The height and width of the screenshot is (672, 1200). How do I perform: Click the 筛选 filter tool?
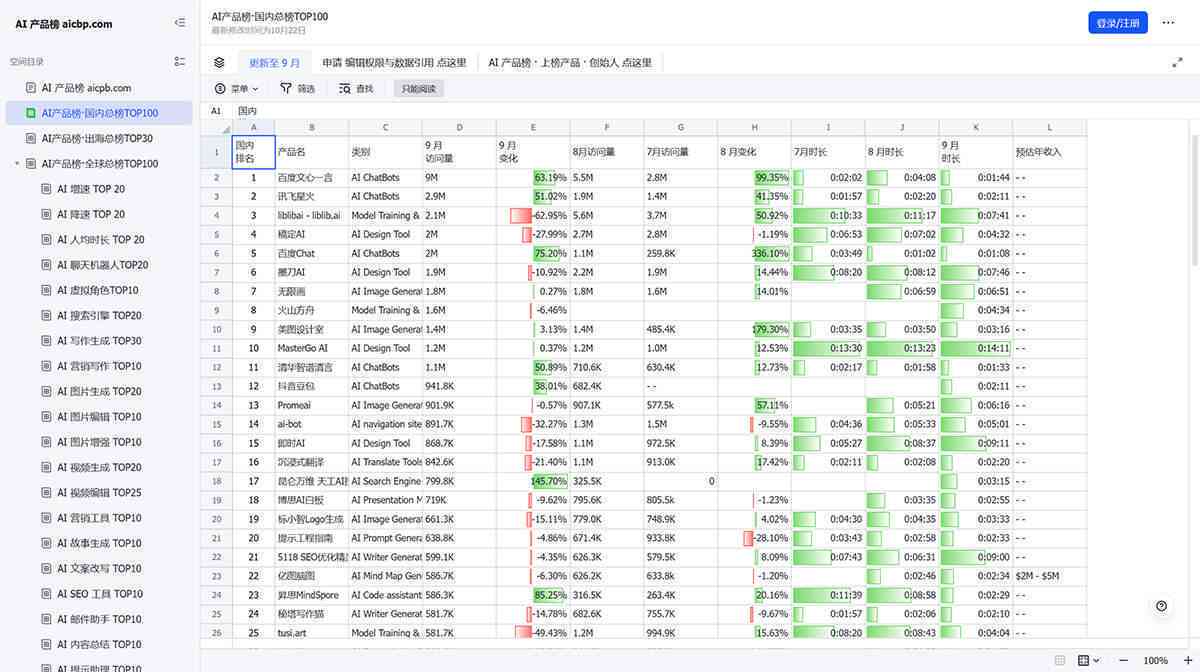tap(297, 89)
